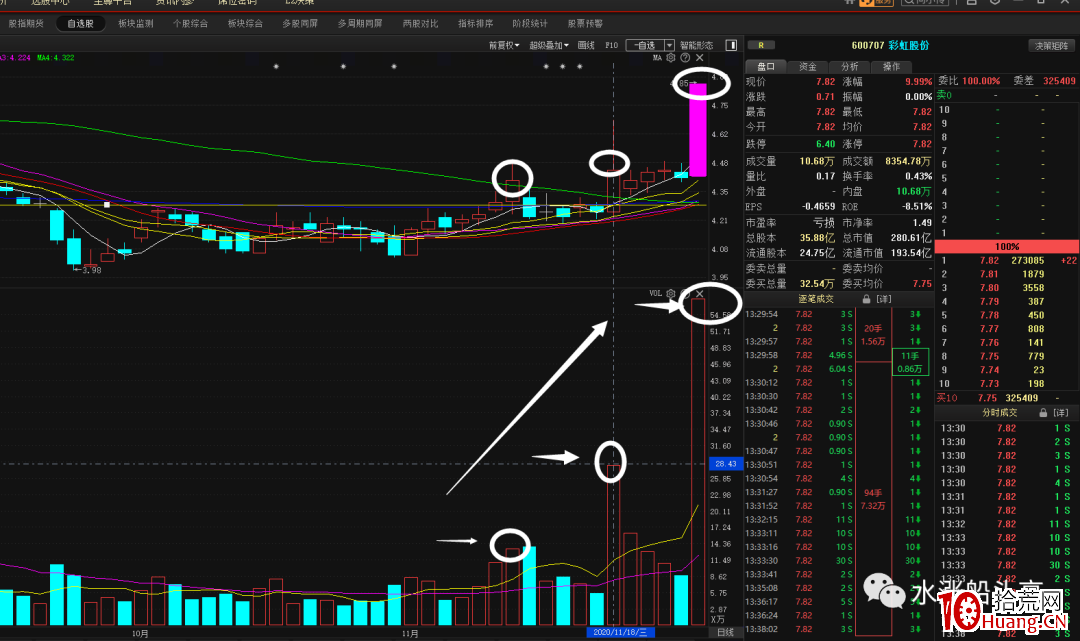Click lock icon beside 逐笔成交
This screenshot has width=1080, height=641.
tap(866, 299)
